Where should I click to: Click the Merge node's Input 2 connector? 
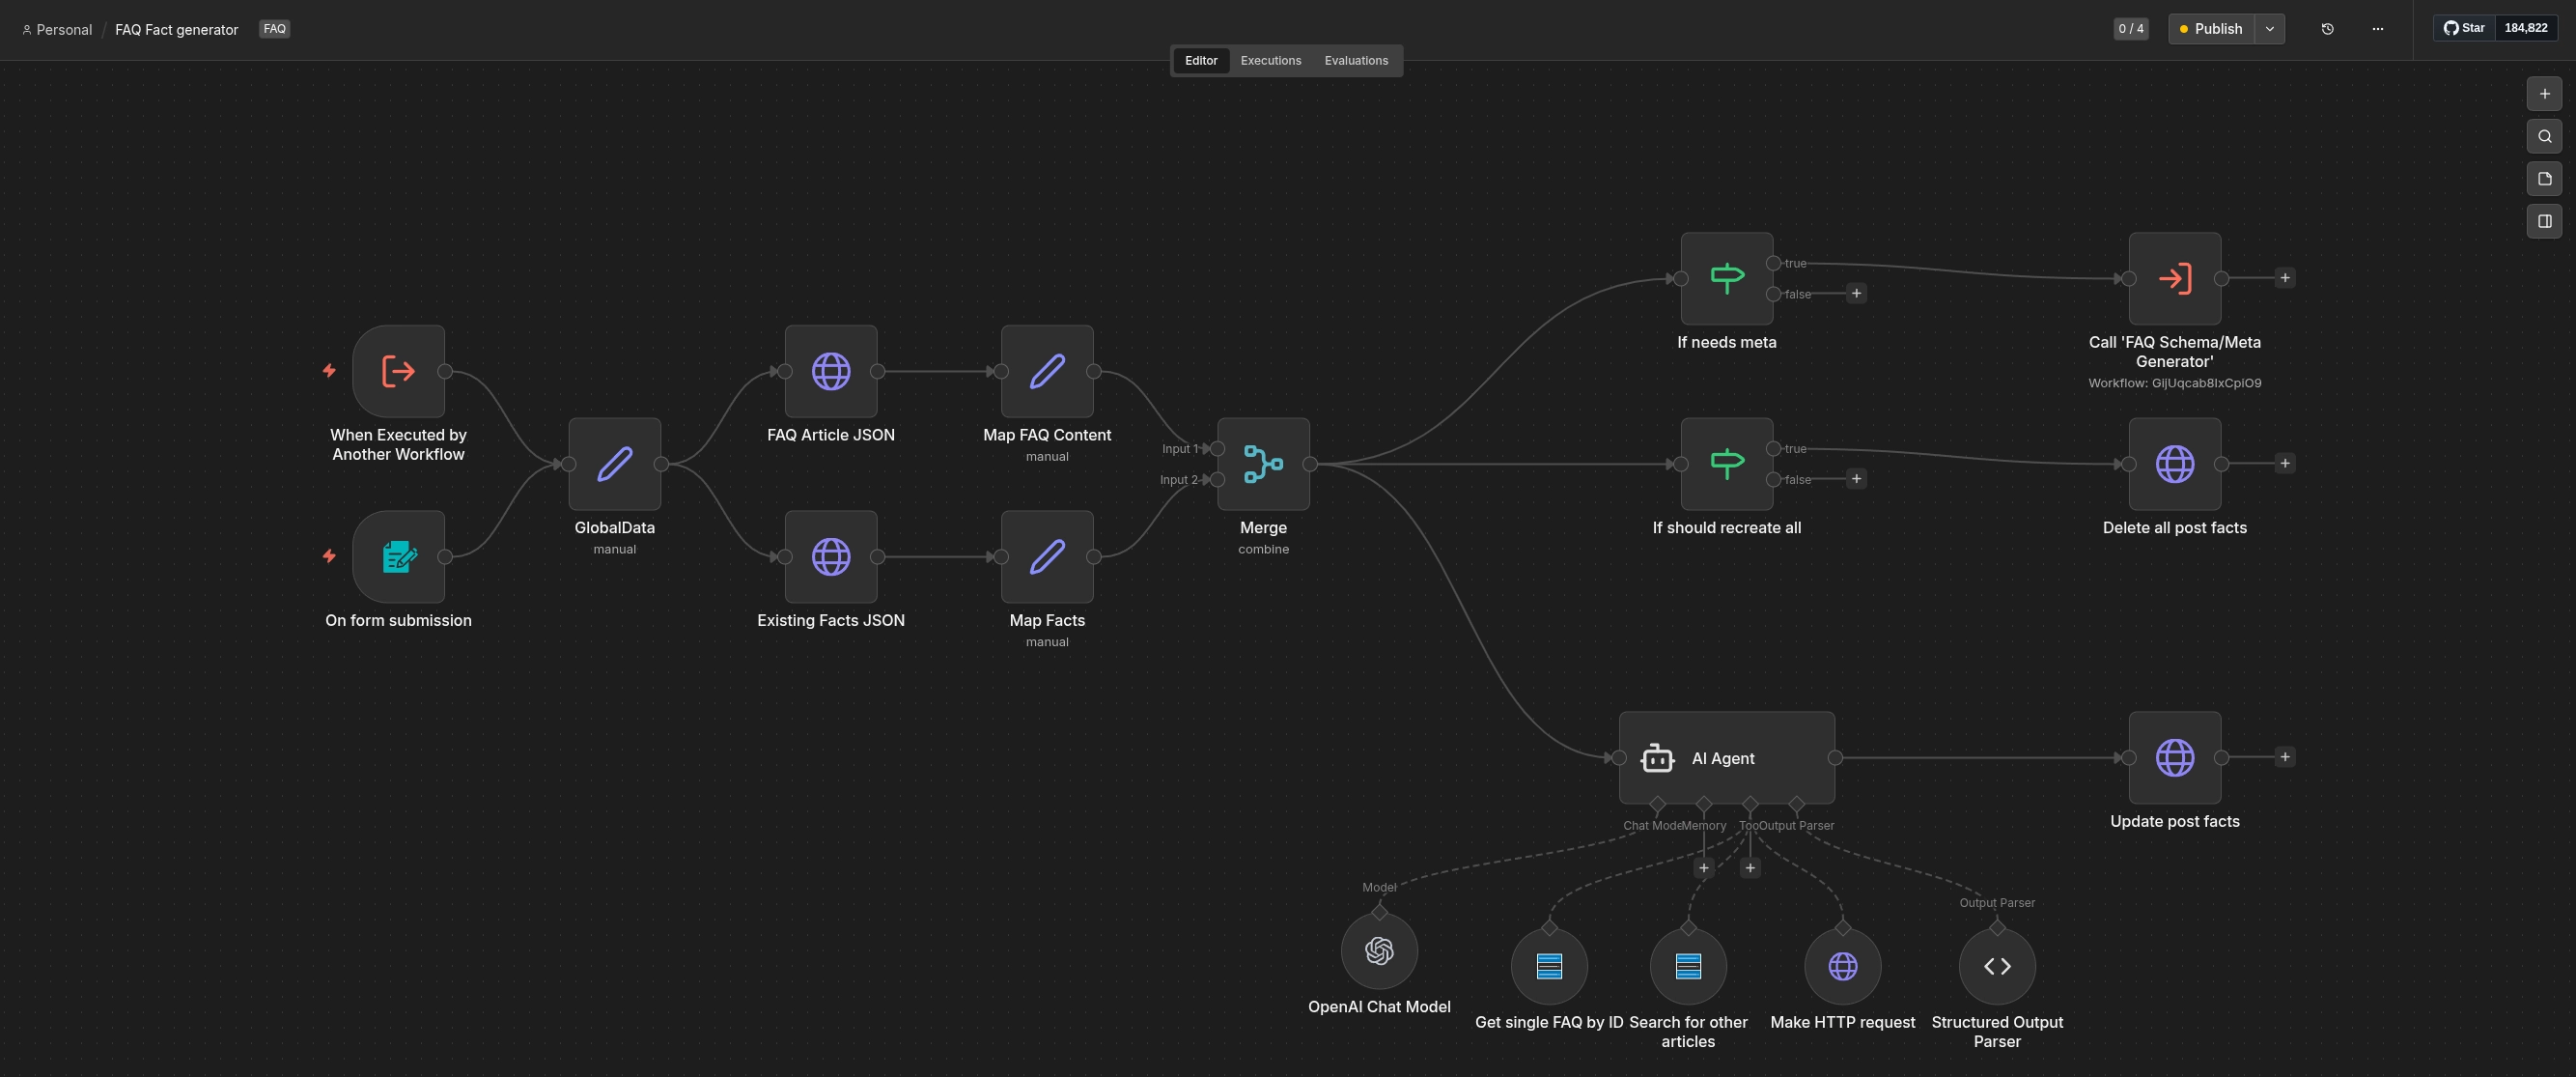pyautogui.click(x=1217, y=480)
